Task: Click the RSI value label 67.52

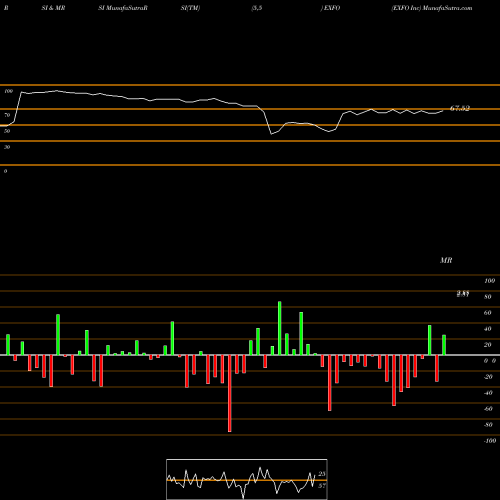Action: pos(460,108)
